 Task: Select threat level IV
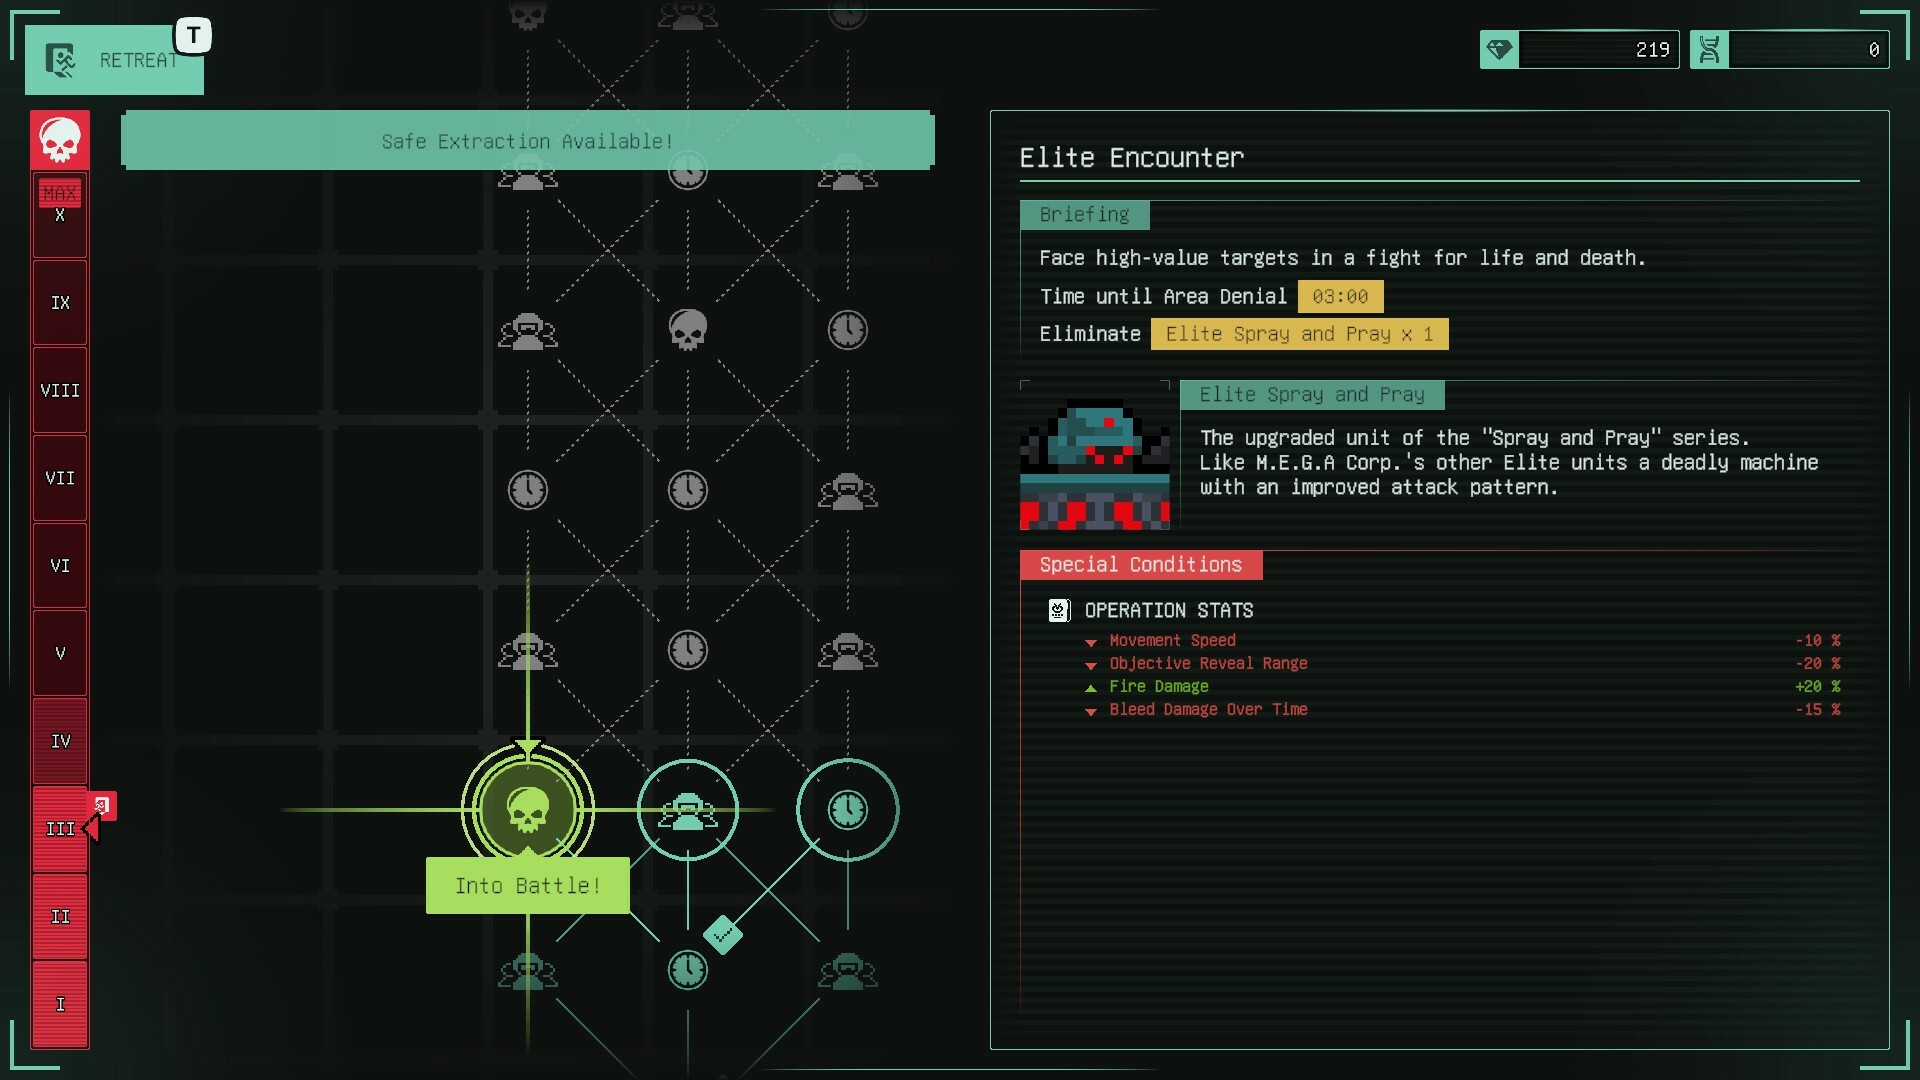click(x=60, y=741)
